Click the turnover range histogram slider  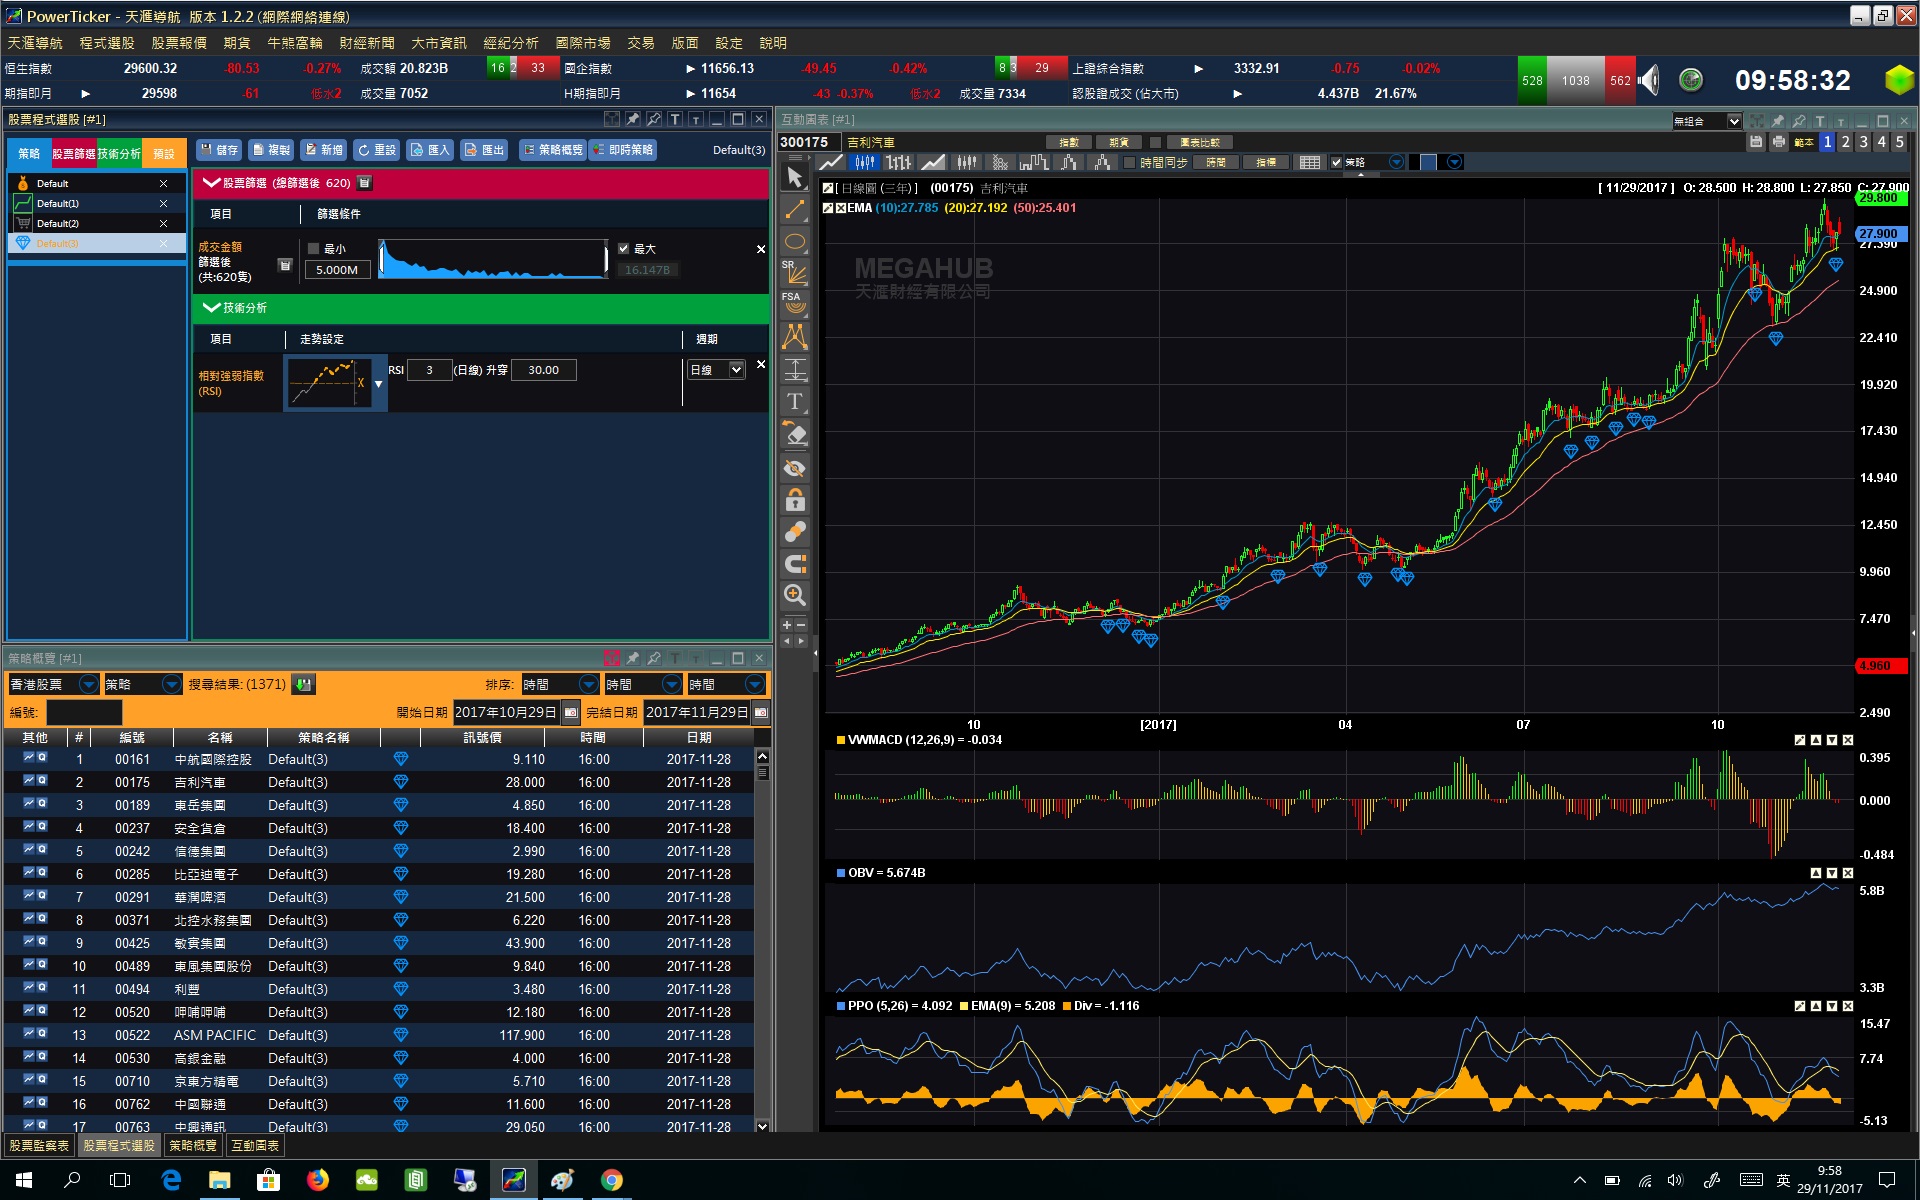493,259
